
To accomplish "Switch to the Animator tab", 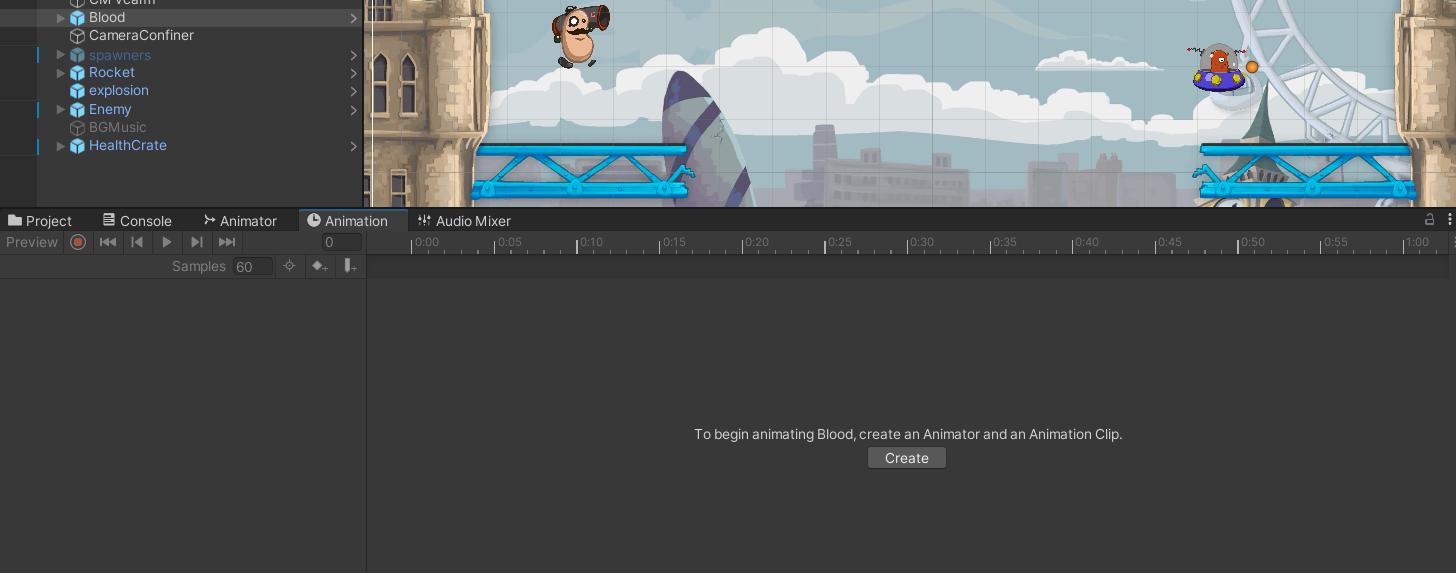I will point(240,221).
